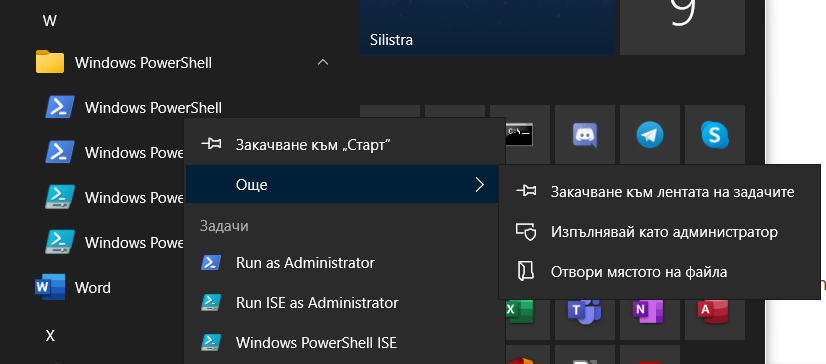Collapse the Windows PowerShell folder chevron
The image size is (826, 364).
323,63
